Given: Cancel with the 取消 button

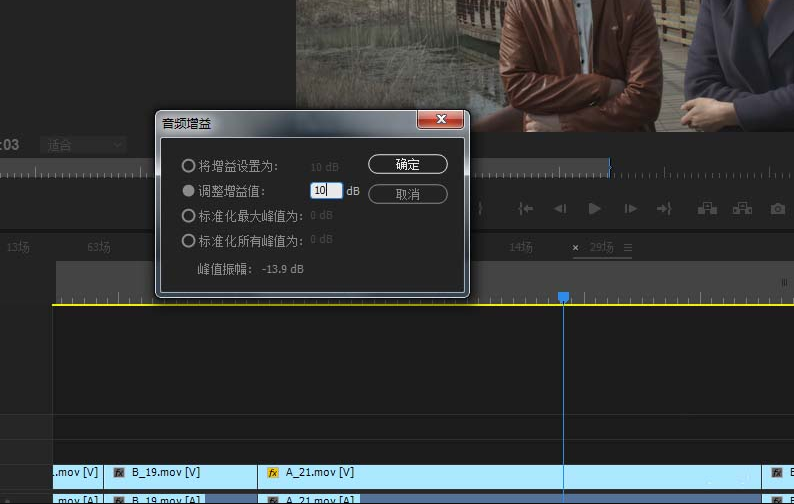Looking at the screenshot, I should pyautogui.click(x=408, y=194).
